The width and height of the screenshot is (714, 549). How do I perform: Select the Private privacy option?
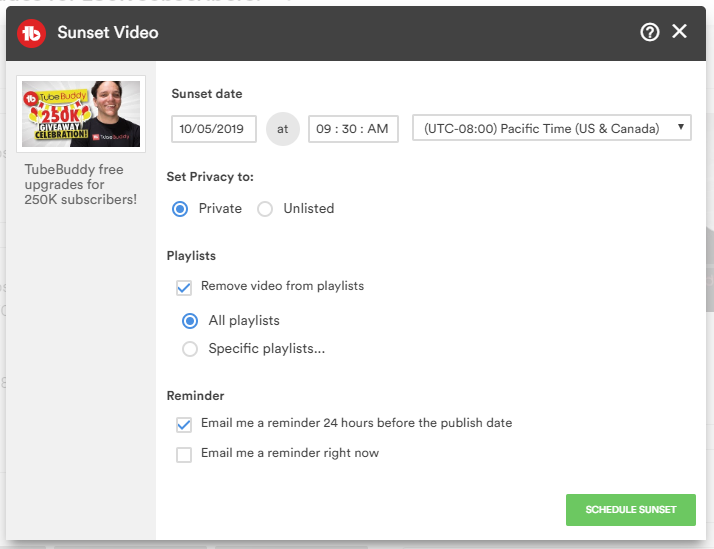click(181, 209)
